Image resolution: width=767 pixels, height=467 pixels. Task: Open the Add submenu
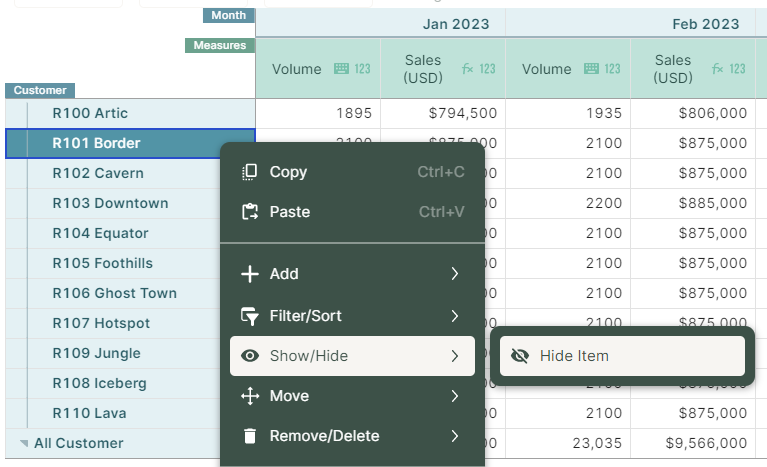(x=352, y=274)
